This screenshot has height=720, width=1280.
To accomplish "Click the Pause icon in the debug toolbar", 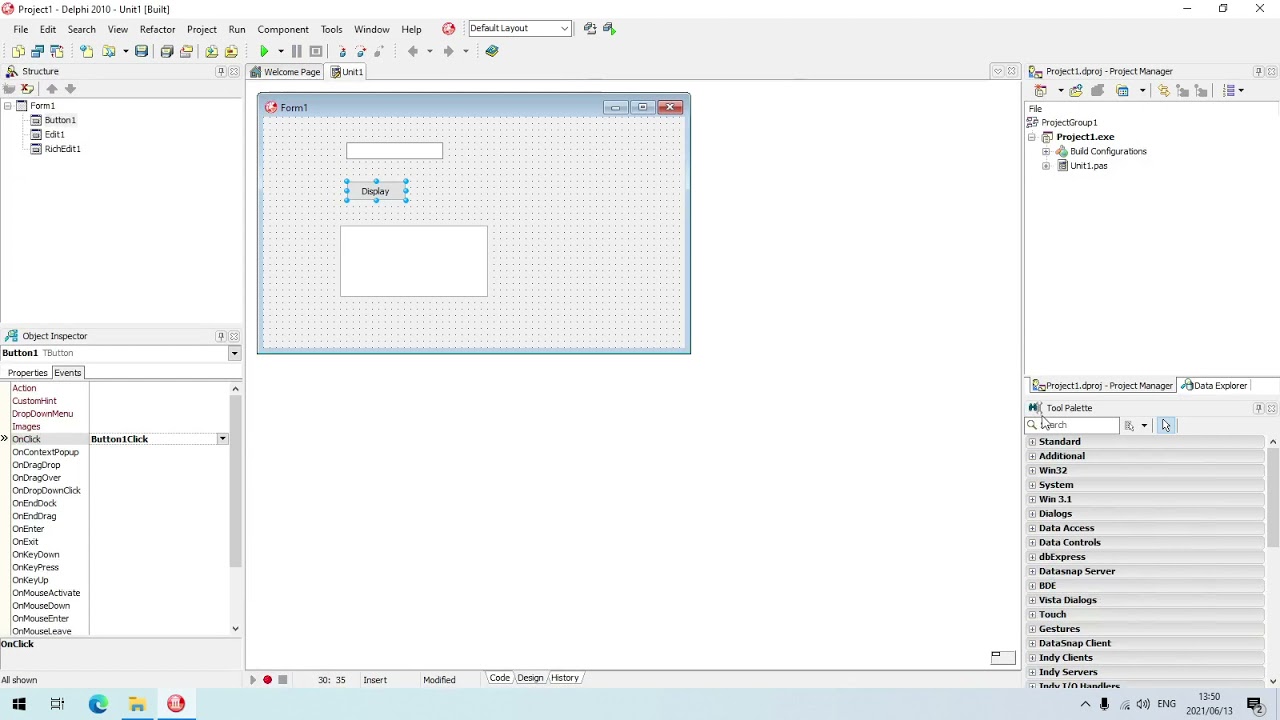I will (x=297, y=51).
